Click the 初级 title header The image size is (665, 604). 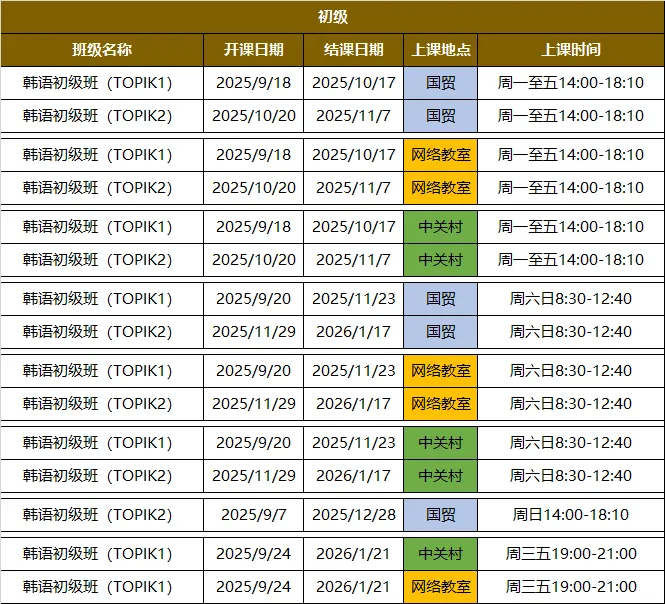coord(332,17)
